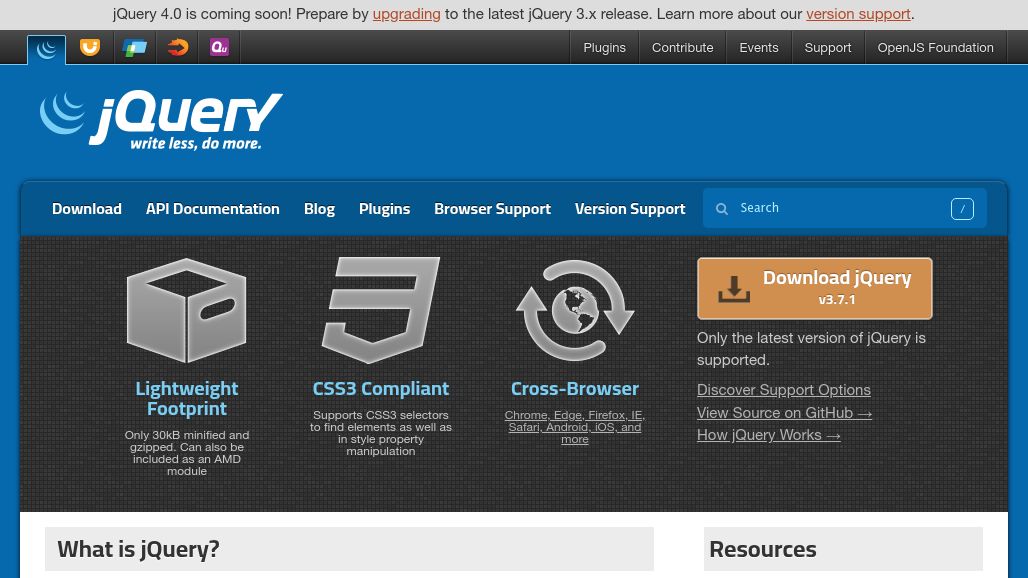Click text 'Only 30kB minified and gzipped'
The image size is (1028, 578).
pyautogui.click(x=187, y=441)
